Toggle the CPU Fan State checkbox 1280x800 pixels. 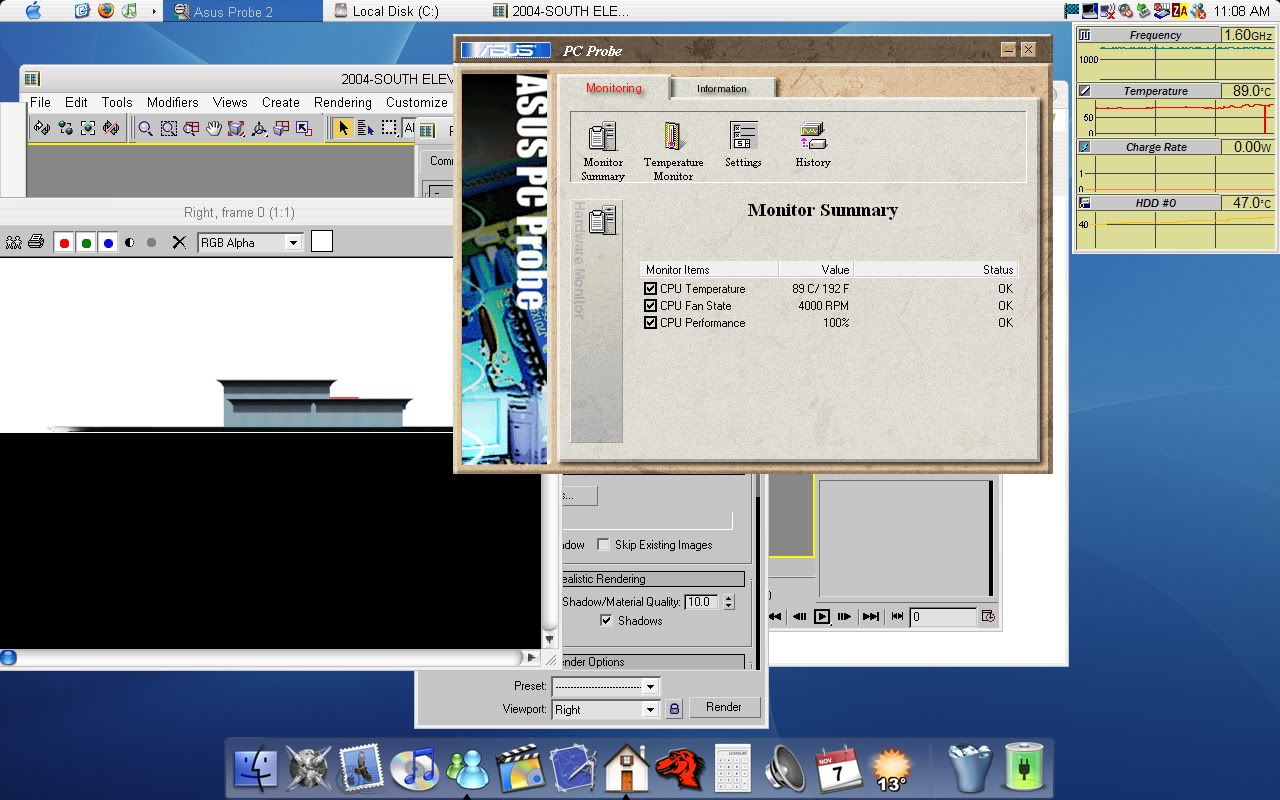pyautogui.click(x=651, y=306)
